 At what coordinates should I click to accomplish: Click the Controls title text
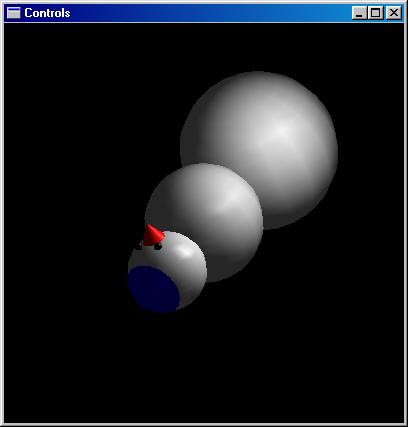[x=47, y=13]
